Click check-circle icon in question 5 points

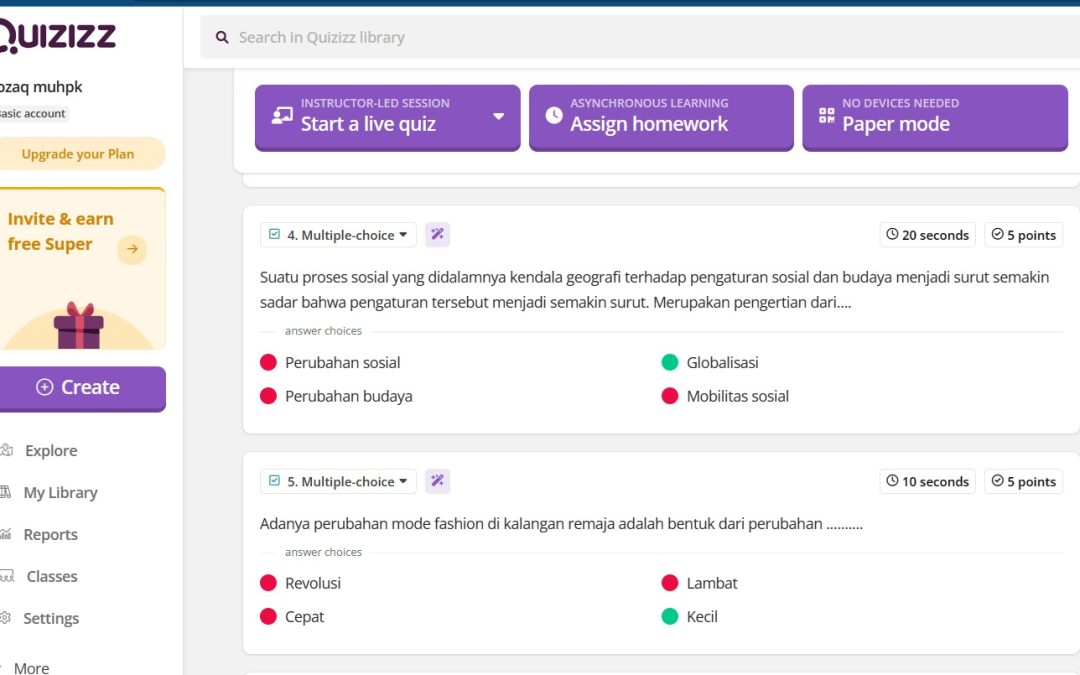point(997,481)
